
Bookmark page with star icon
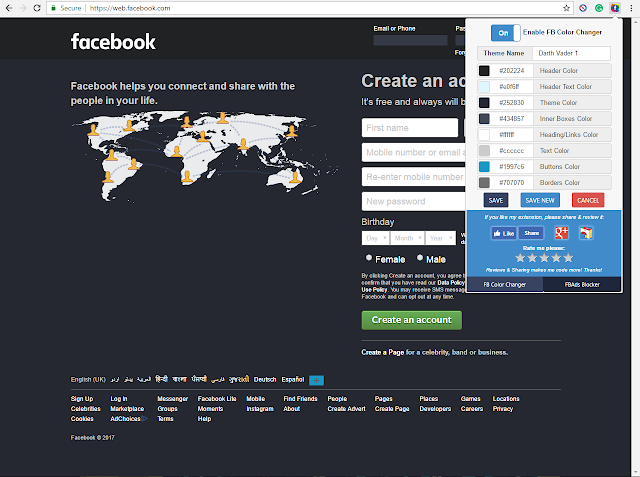pos(566,8)
